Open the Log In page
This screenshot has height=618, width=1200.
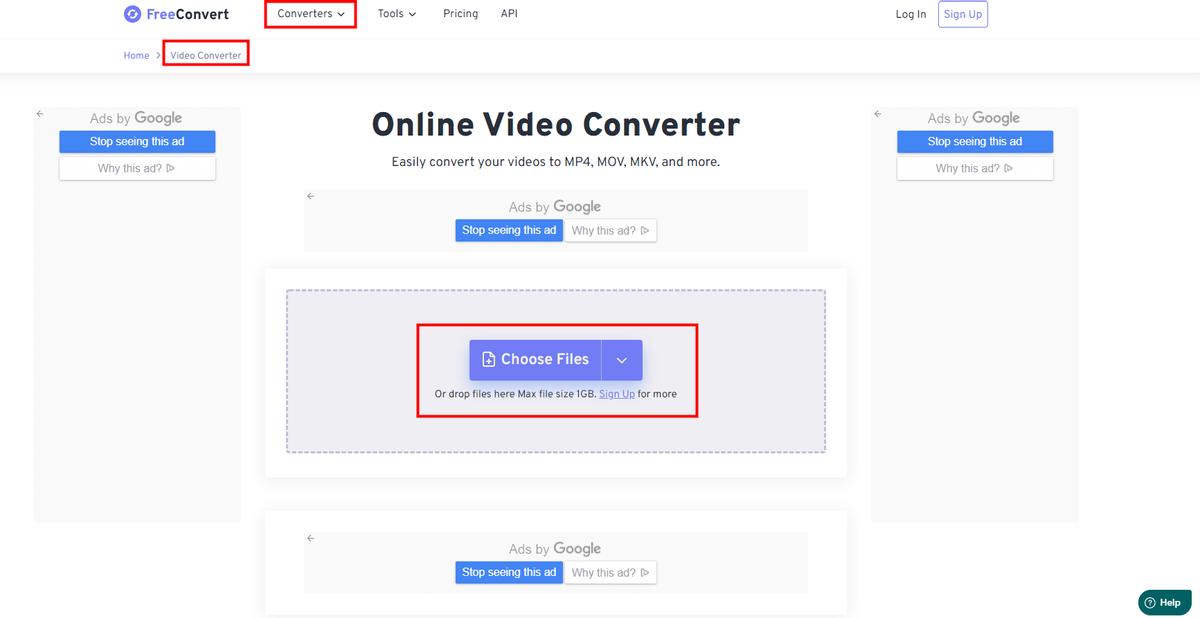click(x=910, y=13)
